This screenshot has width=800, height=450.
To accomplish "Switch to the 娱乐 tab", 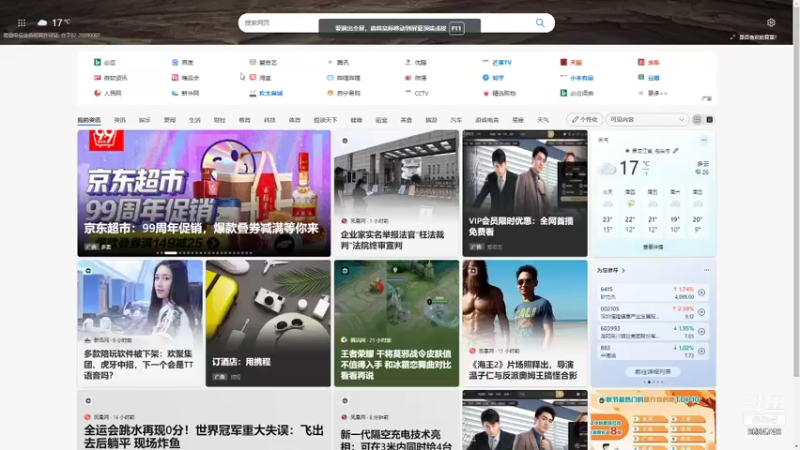I will coord(144,120).
